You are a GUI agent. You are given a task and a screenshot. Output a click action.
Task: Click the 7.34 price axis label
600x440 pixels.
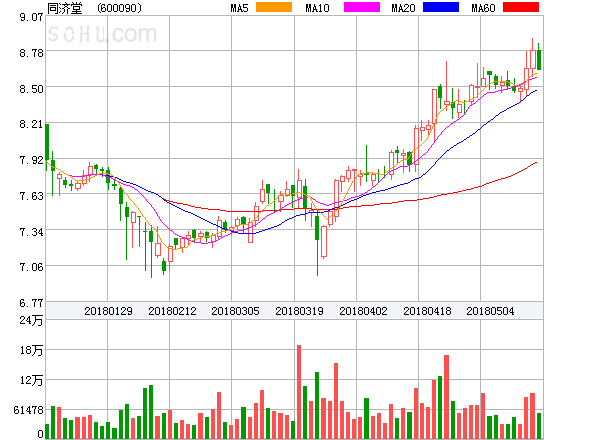click(x=31, y=232)
